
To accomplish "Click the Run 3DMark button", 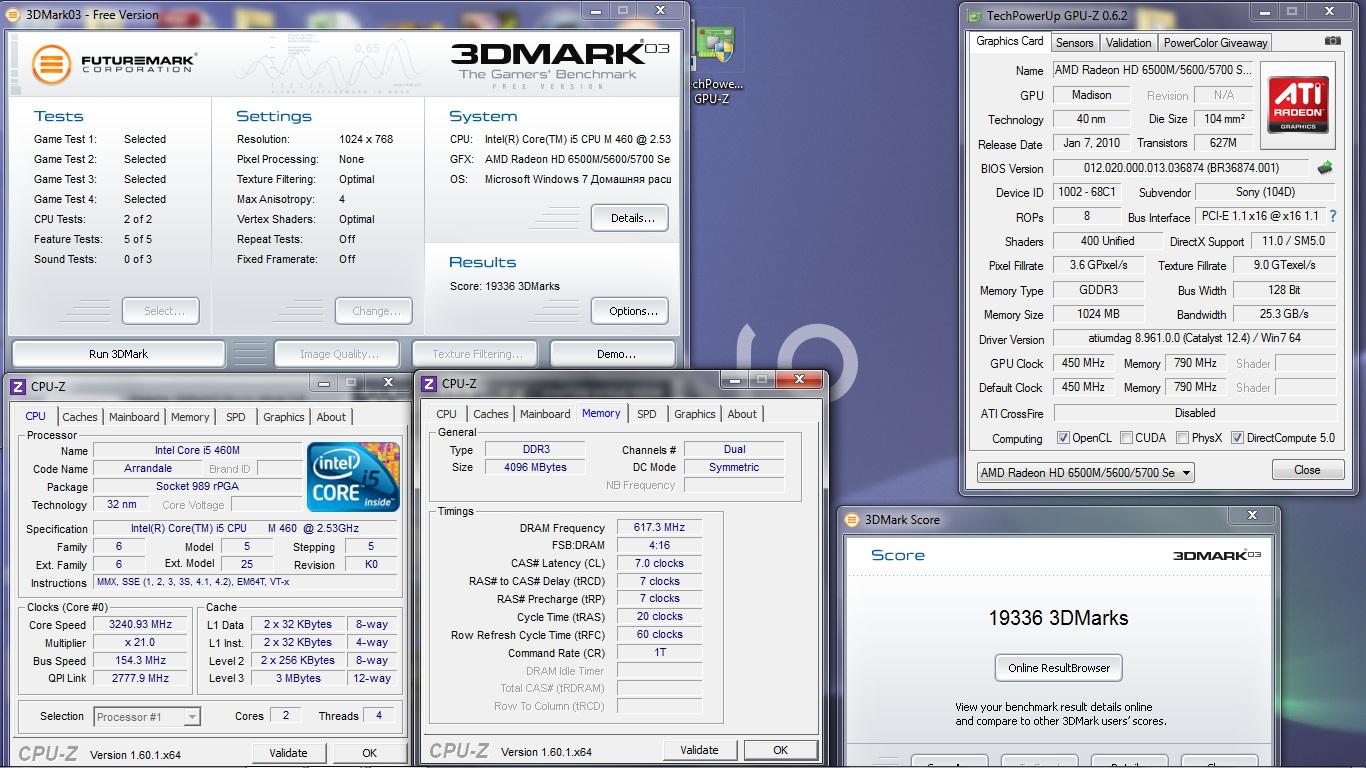I will pyautogui.click(x=118, y=354).
